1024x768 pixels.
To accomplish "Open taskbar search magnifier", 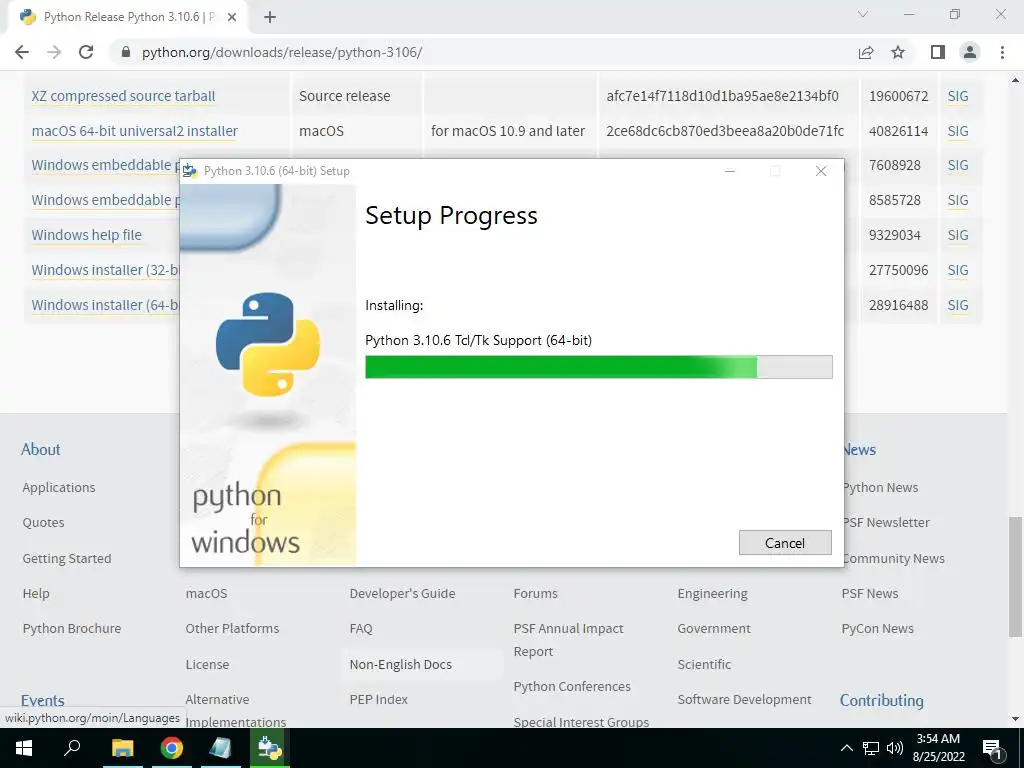I will coord(72,748).
